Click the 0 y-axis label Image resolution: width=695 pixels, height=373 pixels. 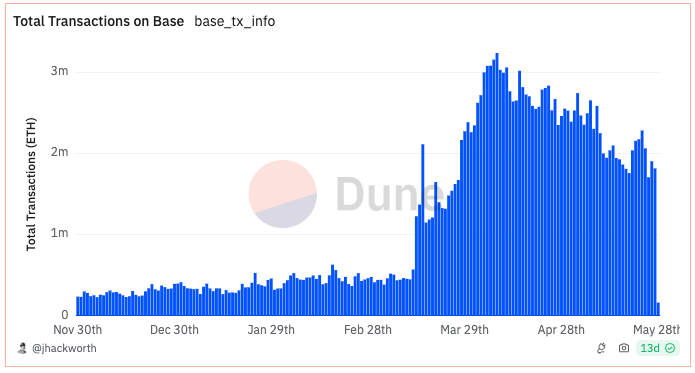click(x=65, y=315)
